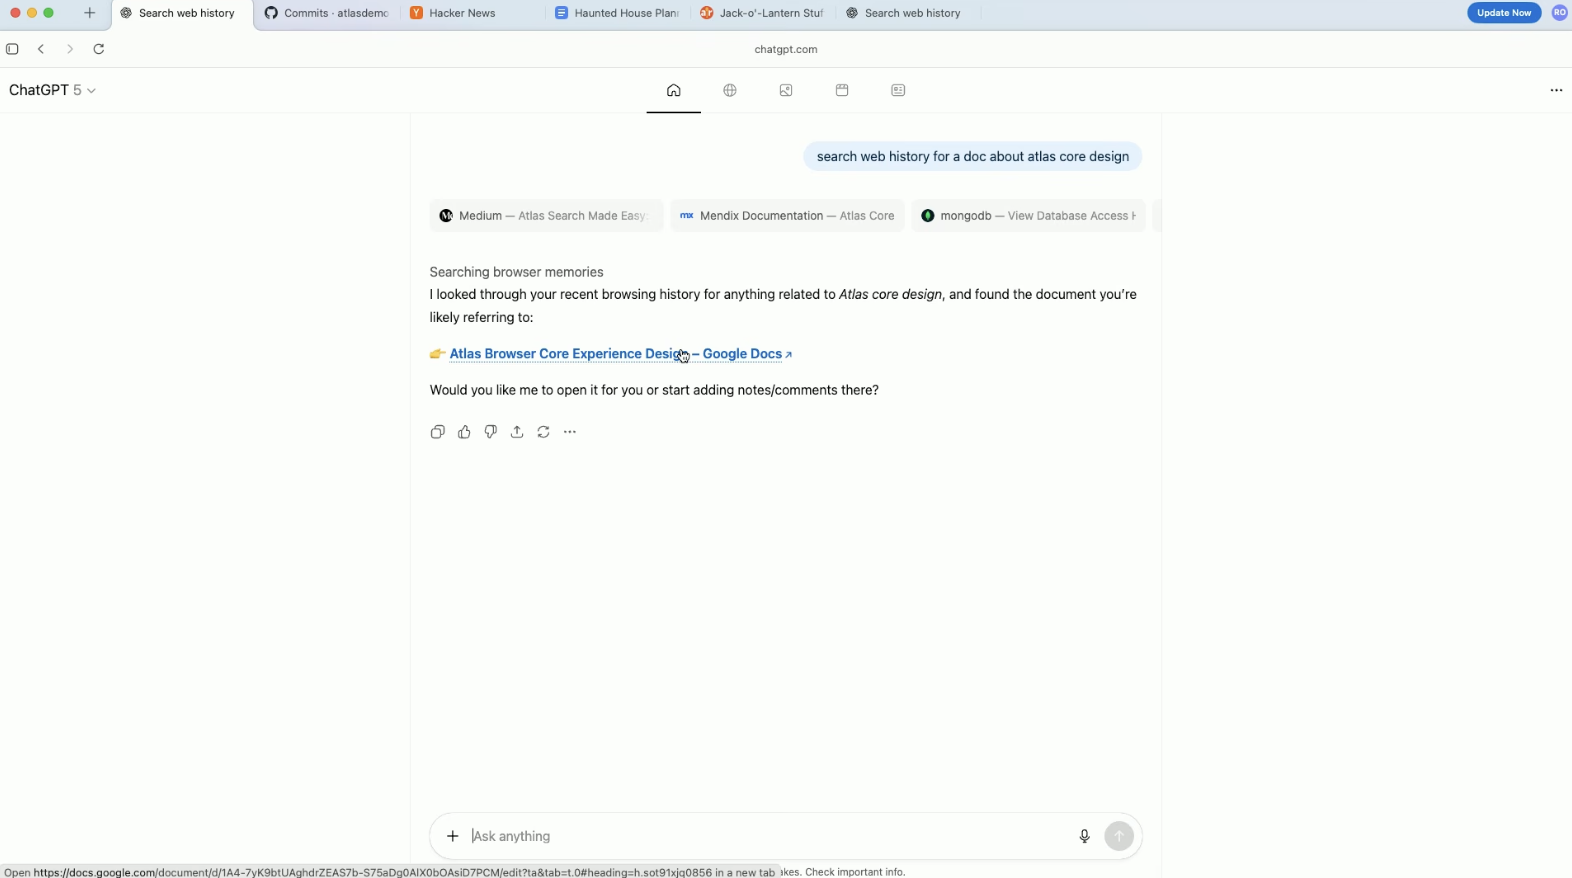Reload the page with the refresh icon
The image size is (1572, 878).
(x=99, y=49)
